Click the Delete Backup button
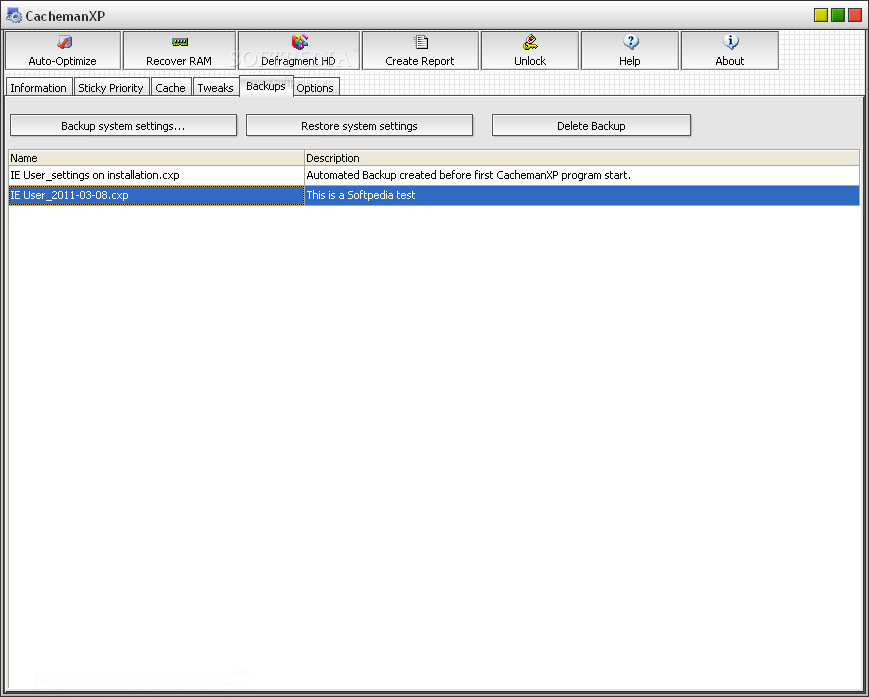 tap(591, 125)
